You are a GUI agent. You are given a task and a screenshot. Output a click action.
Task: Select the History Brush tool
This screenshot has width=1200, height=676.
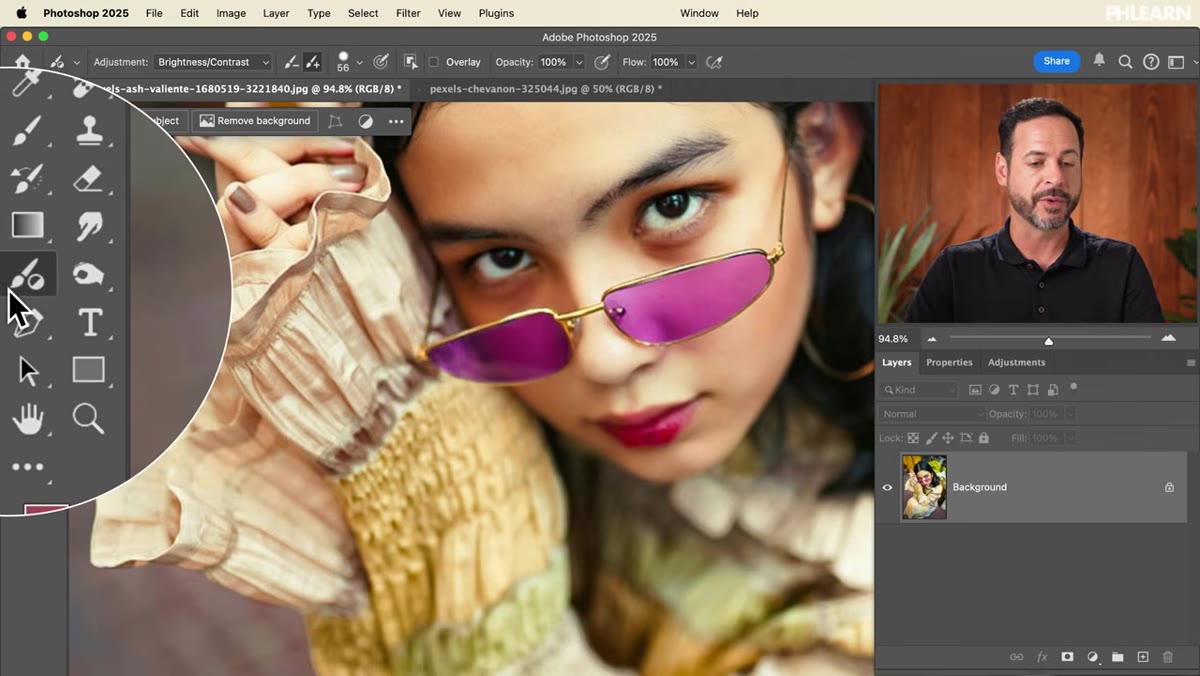tap(27, 179)
